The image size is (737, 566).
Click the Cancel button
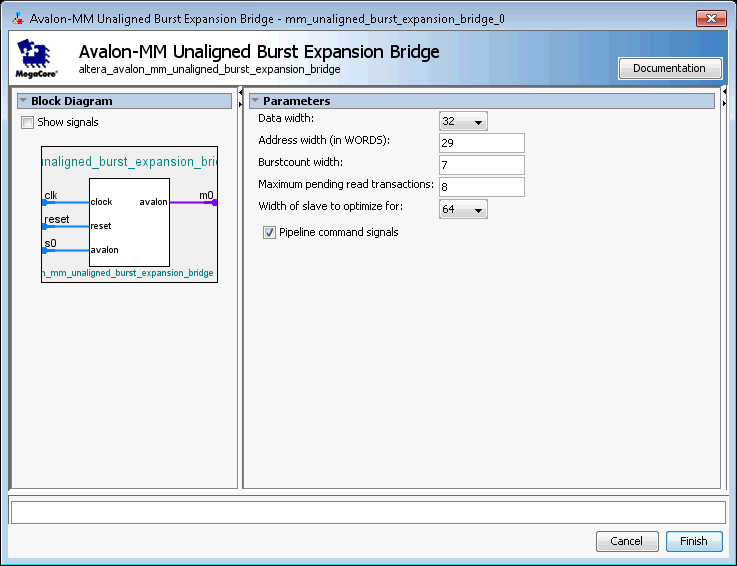627,541
